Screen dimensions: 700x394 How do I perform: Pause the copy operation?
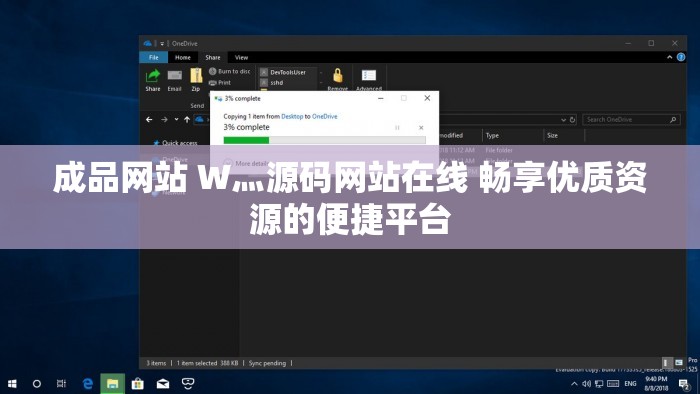pos(397,128)
